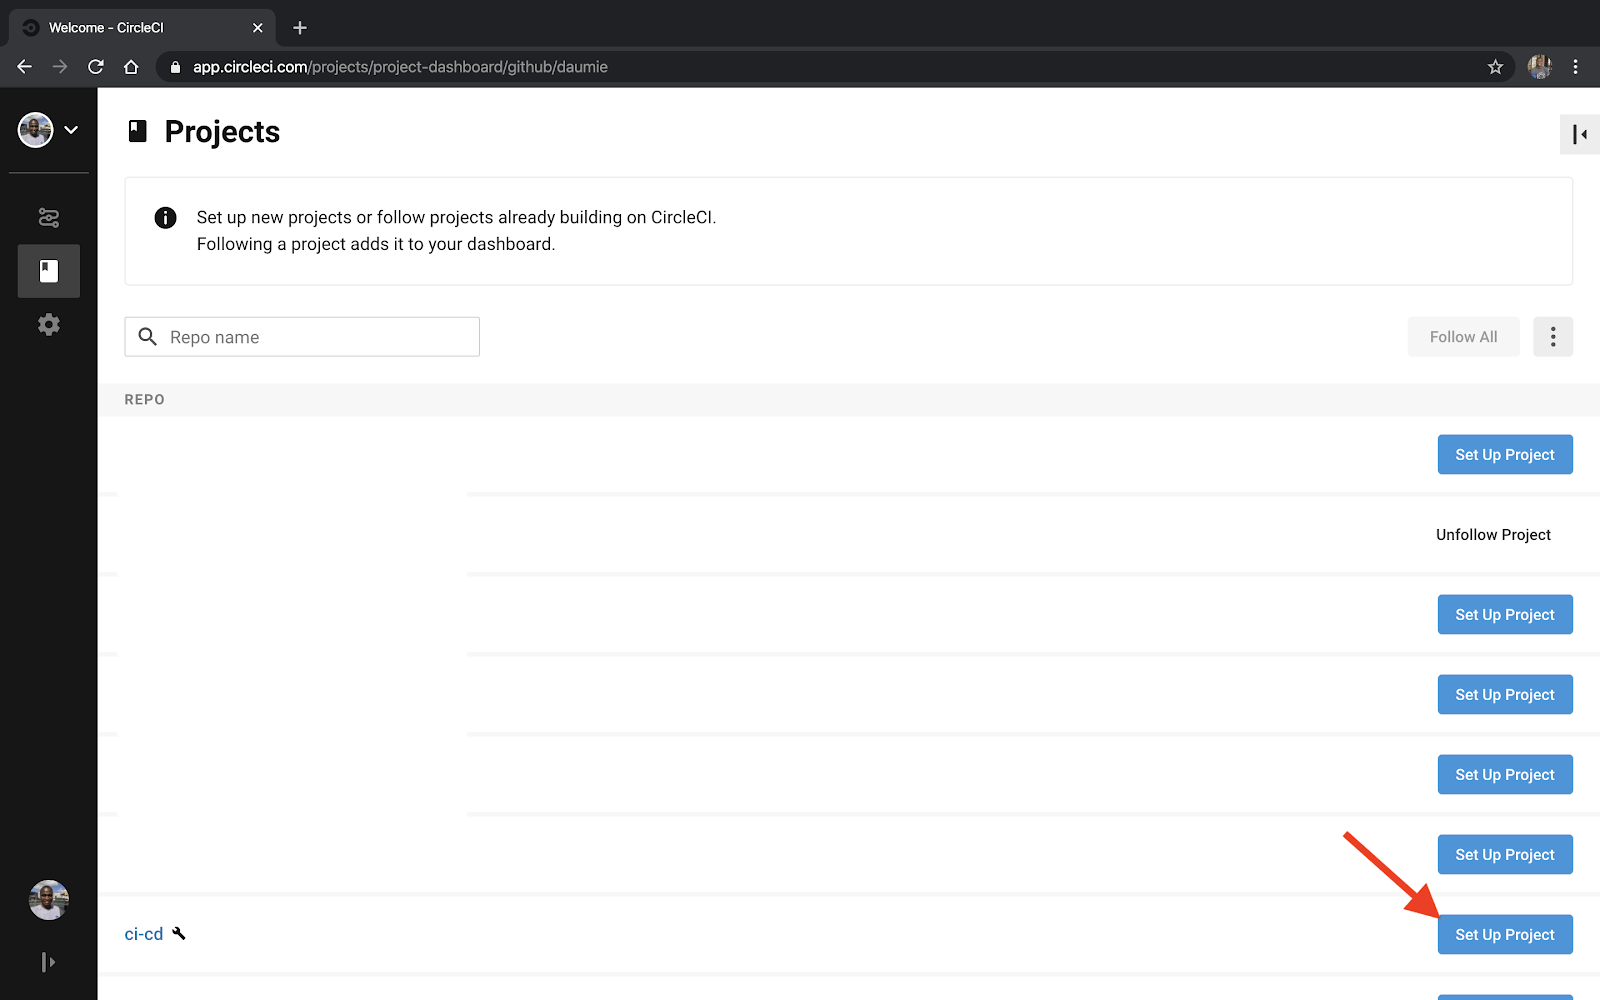Open the Chrome three-dot menu

[x=1576, y=66]
